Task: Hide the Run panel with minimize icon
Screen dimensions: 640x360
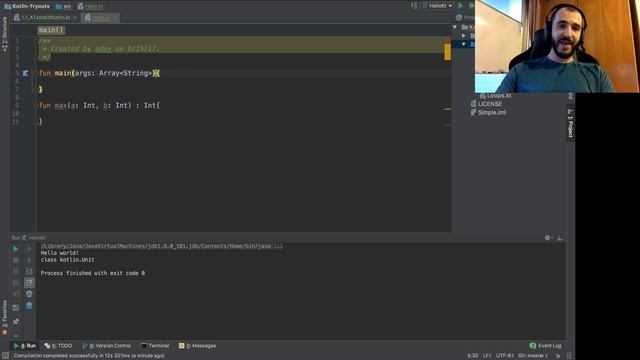Action: pyautogui.click(x=560, y=238)
